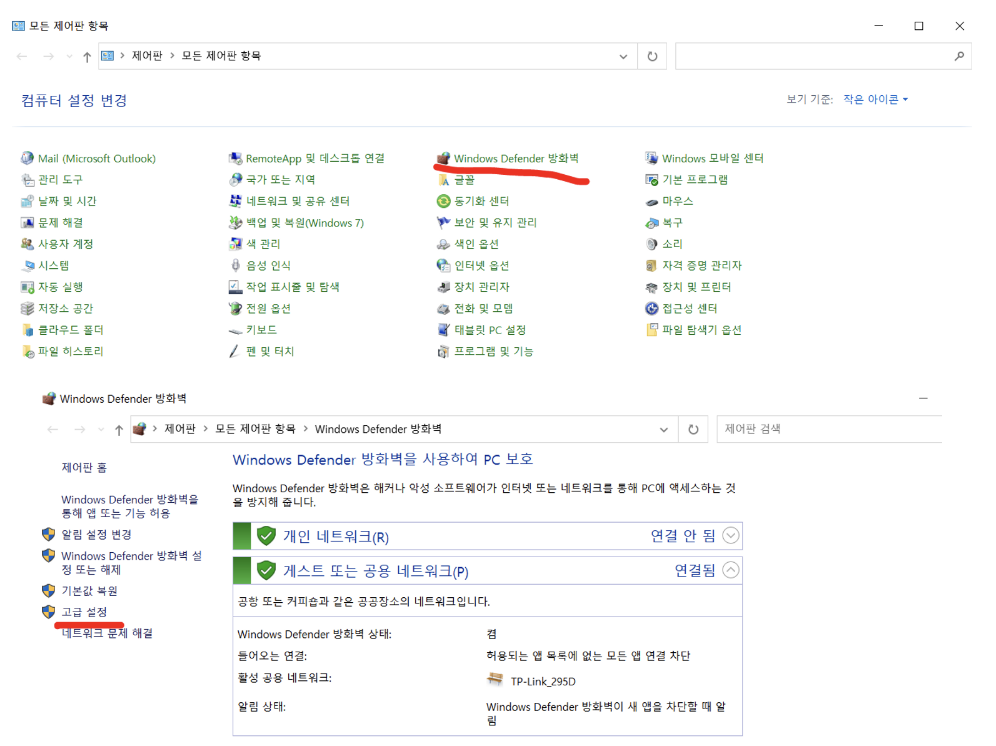Open 네트워크 문제 해결 link
Viewport: 996px width, 746px height.
click(x=107, y=634)
